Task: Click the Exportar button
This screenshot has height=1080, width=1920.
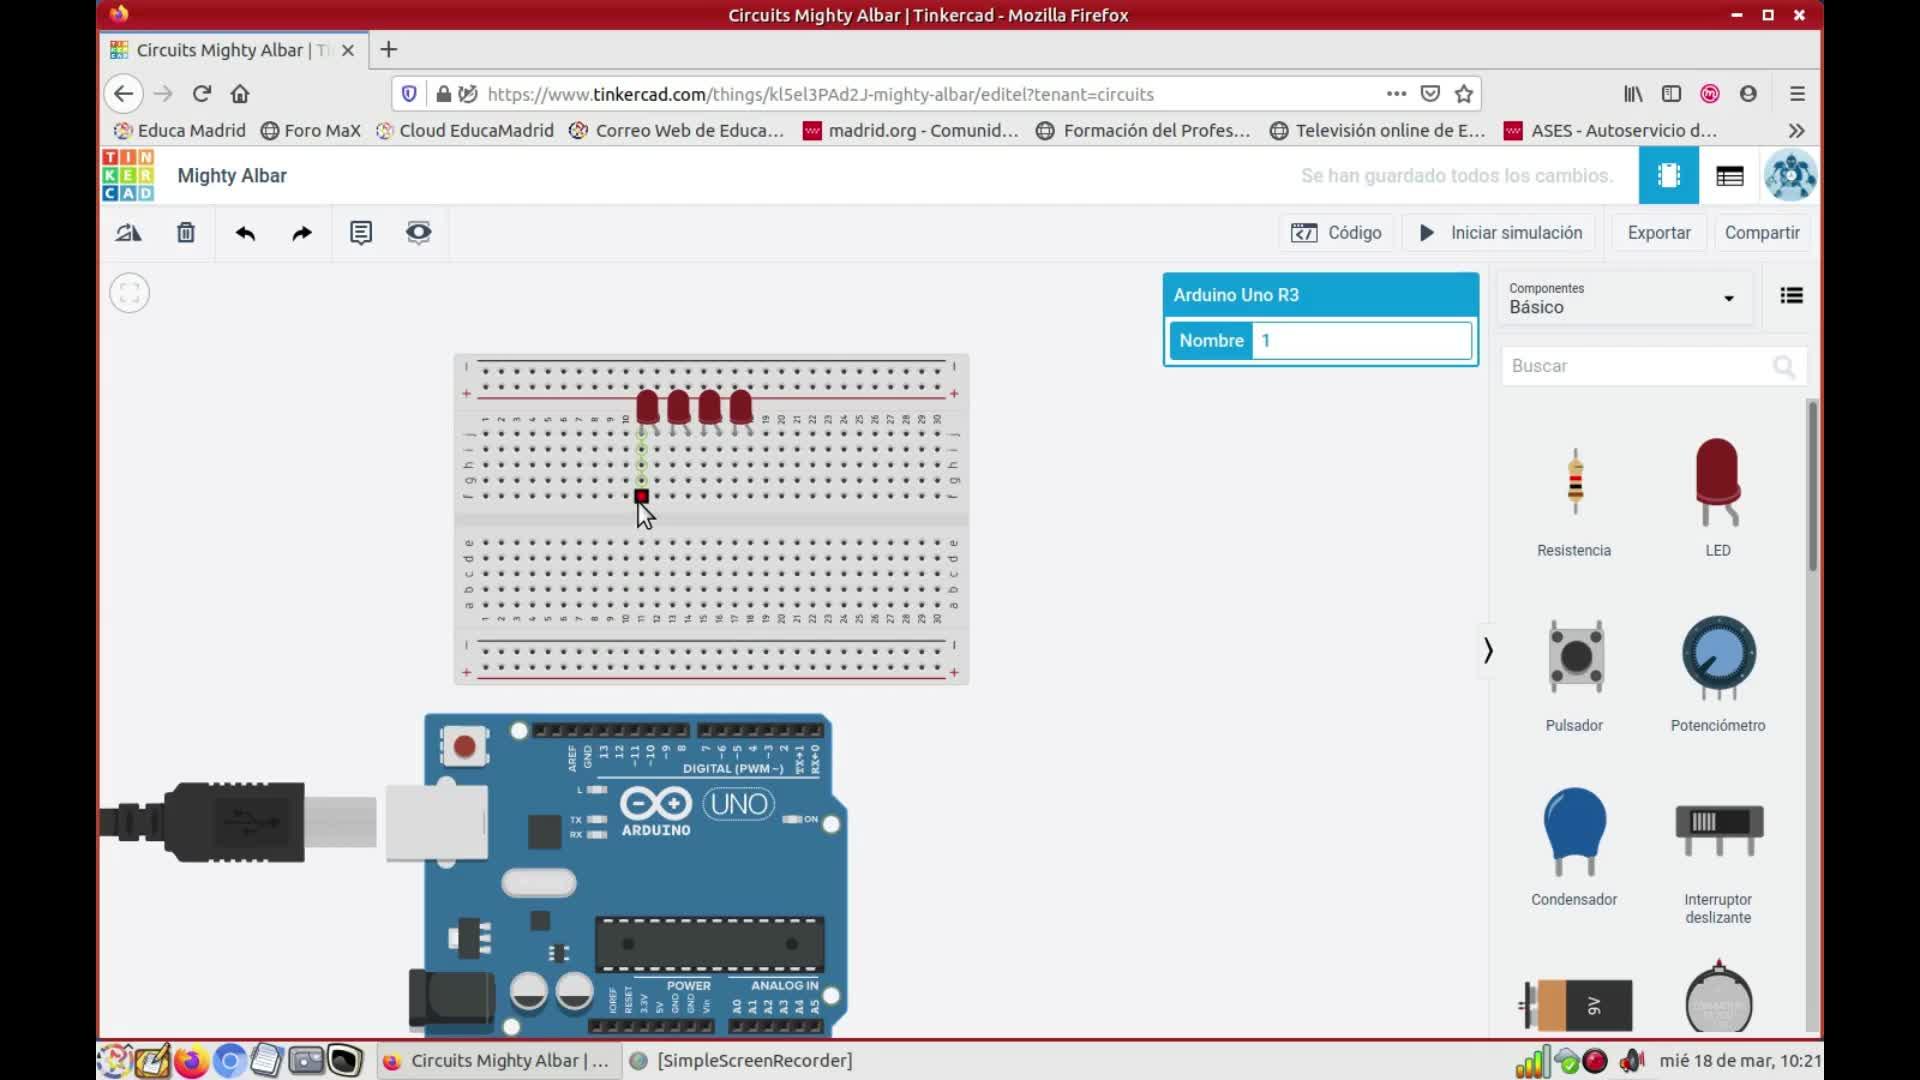Action: click(x=1658, y=233)
